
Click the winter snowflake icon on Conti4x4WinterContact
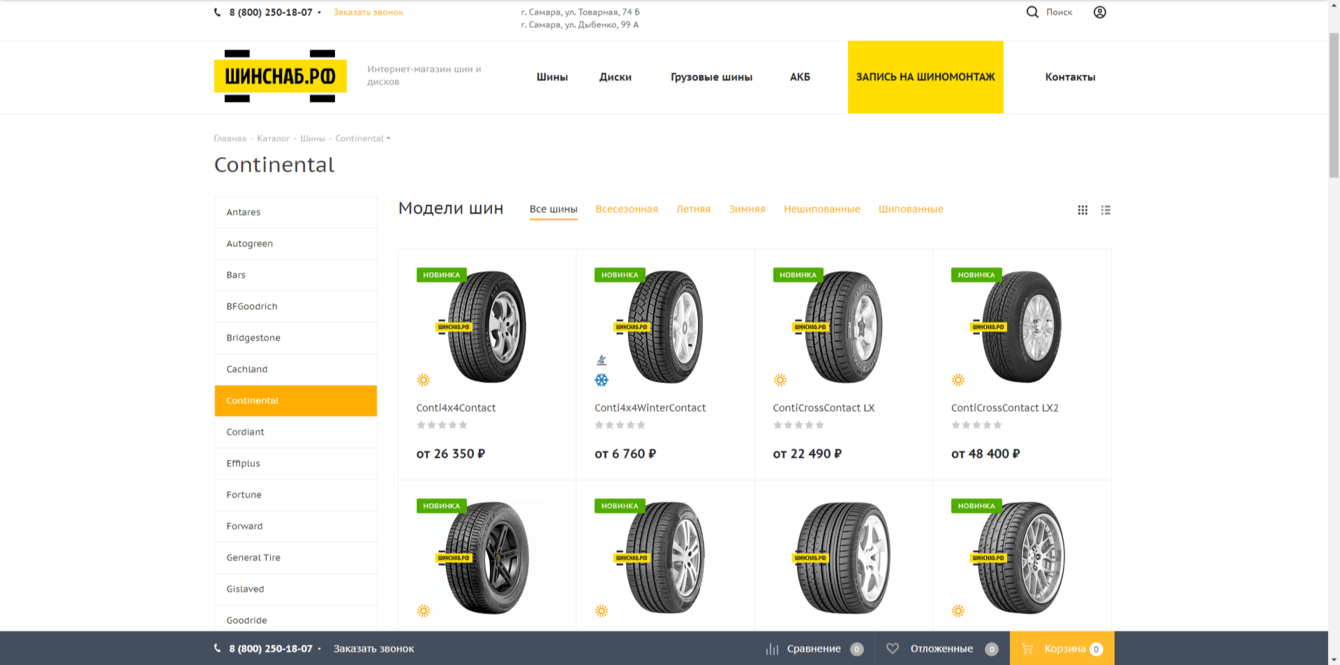(x=602, y=380)
